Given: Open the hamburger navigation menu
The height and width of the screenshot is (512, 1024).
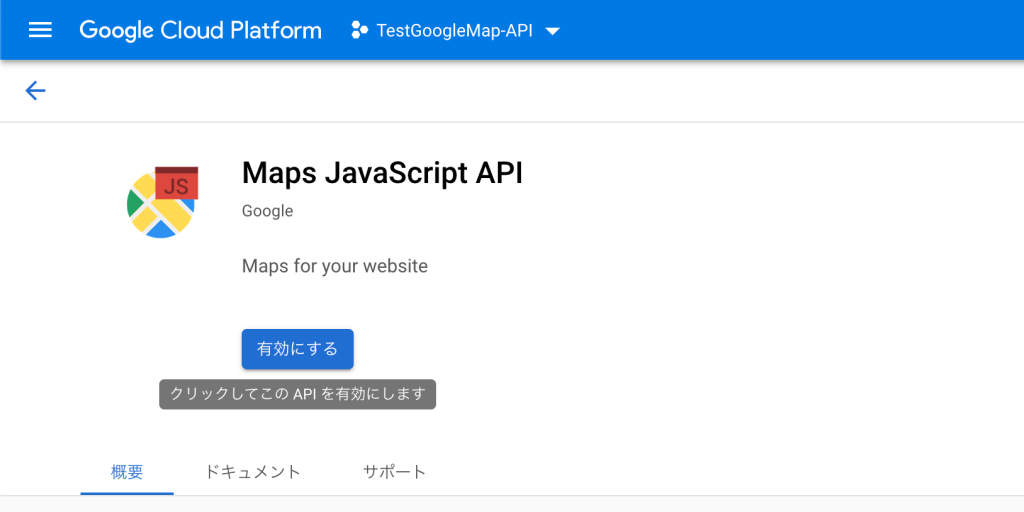Looking at the screenshot, I should [x=40, y=30].
